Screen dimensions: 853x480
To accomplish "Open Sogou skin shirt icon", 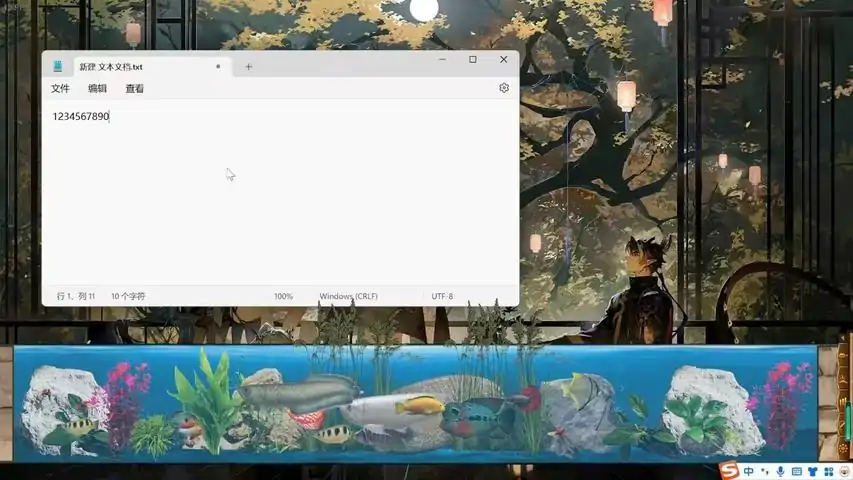I will (x=812, y=471).
